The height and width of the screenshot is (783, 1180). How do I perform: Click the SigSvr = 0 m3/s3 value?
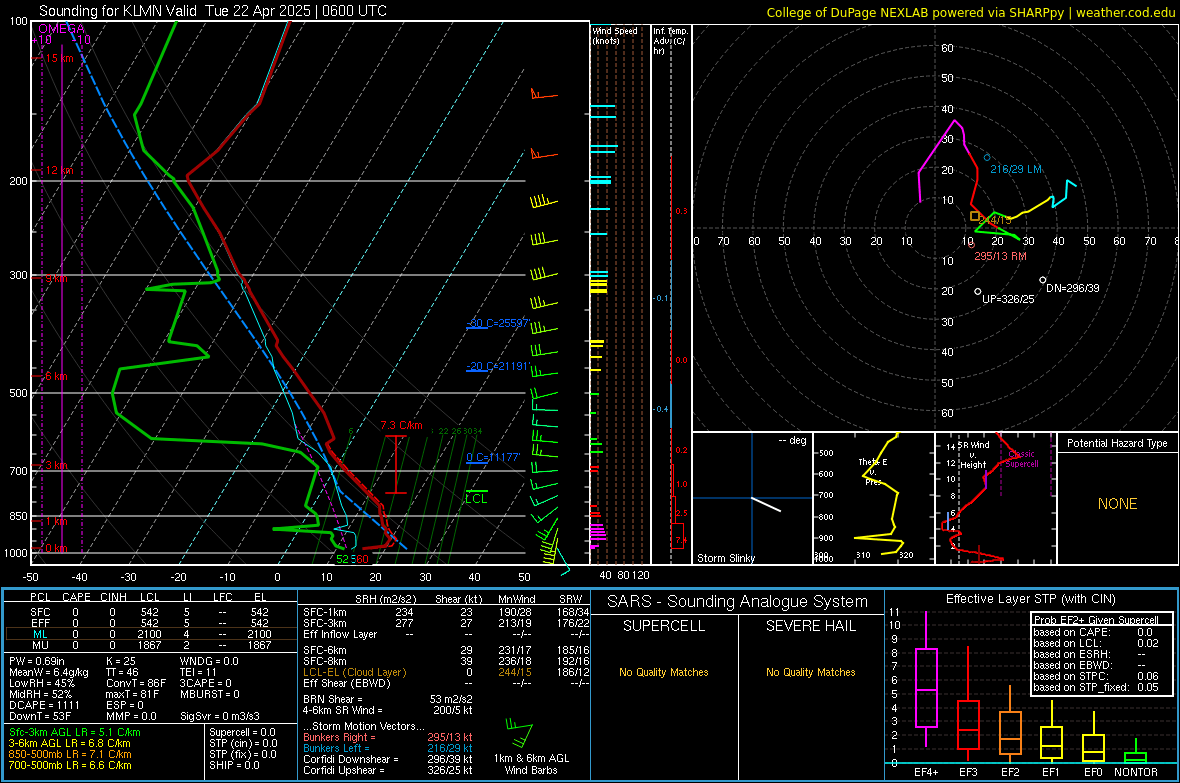click(220, 716)
